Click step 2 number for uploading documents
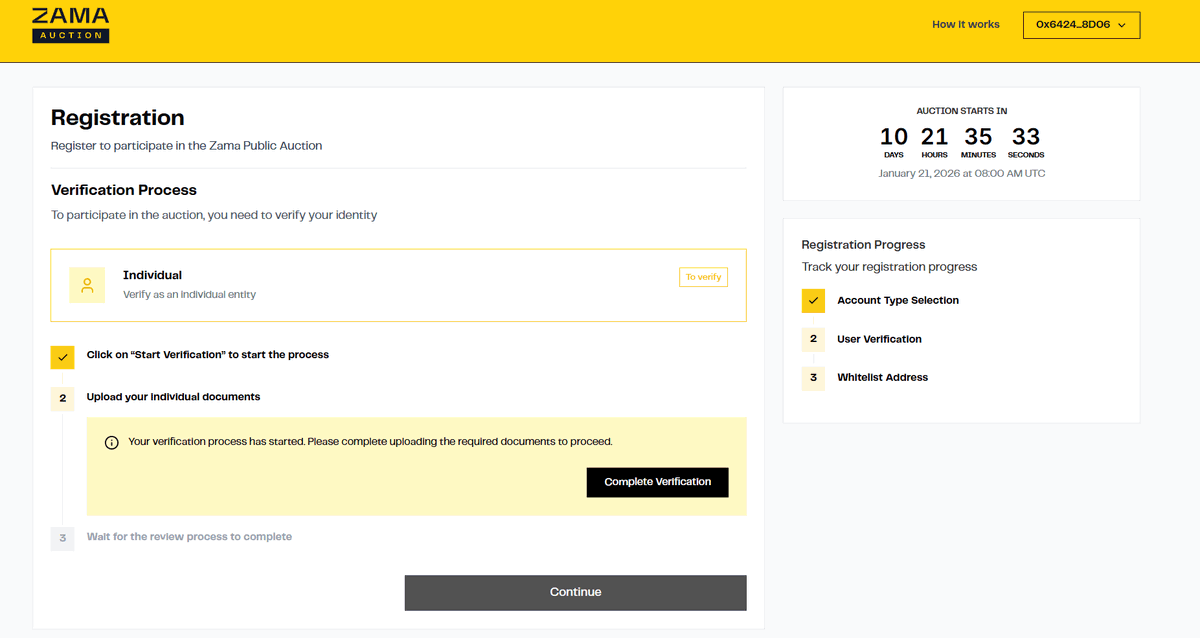The height and width of the screenshot is (638, 1200). [63, 398]
